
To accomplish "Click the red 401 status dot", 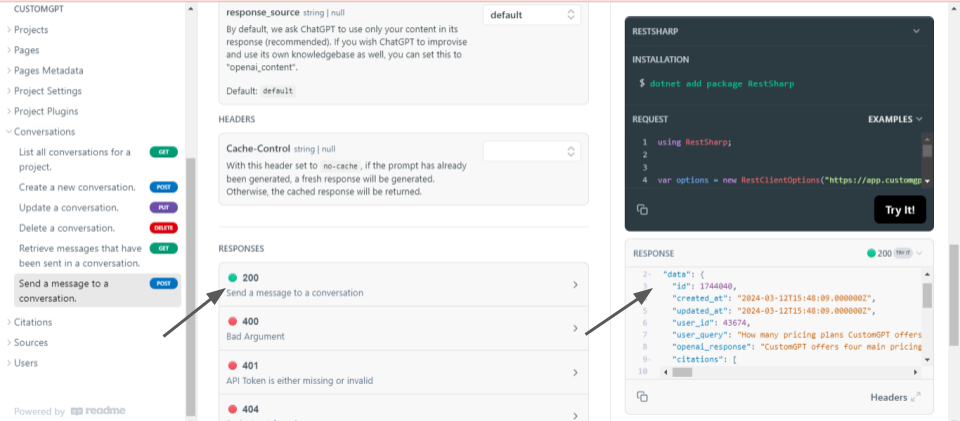I will point(232,365).
